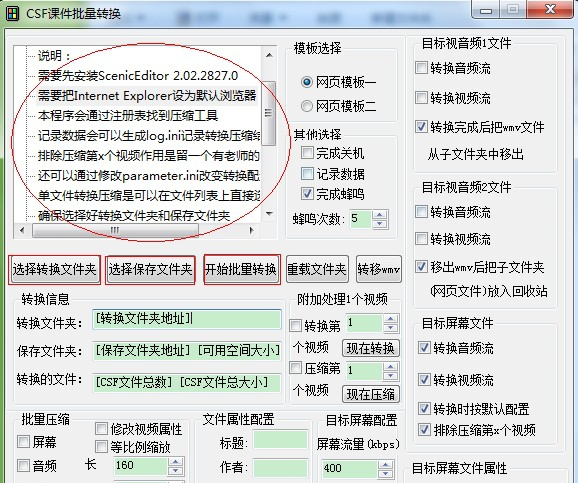The height and width of the screenshot is (502, 578).
Task: Toggle 记录数据 checkbox
Action: pos(307,173)
